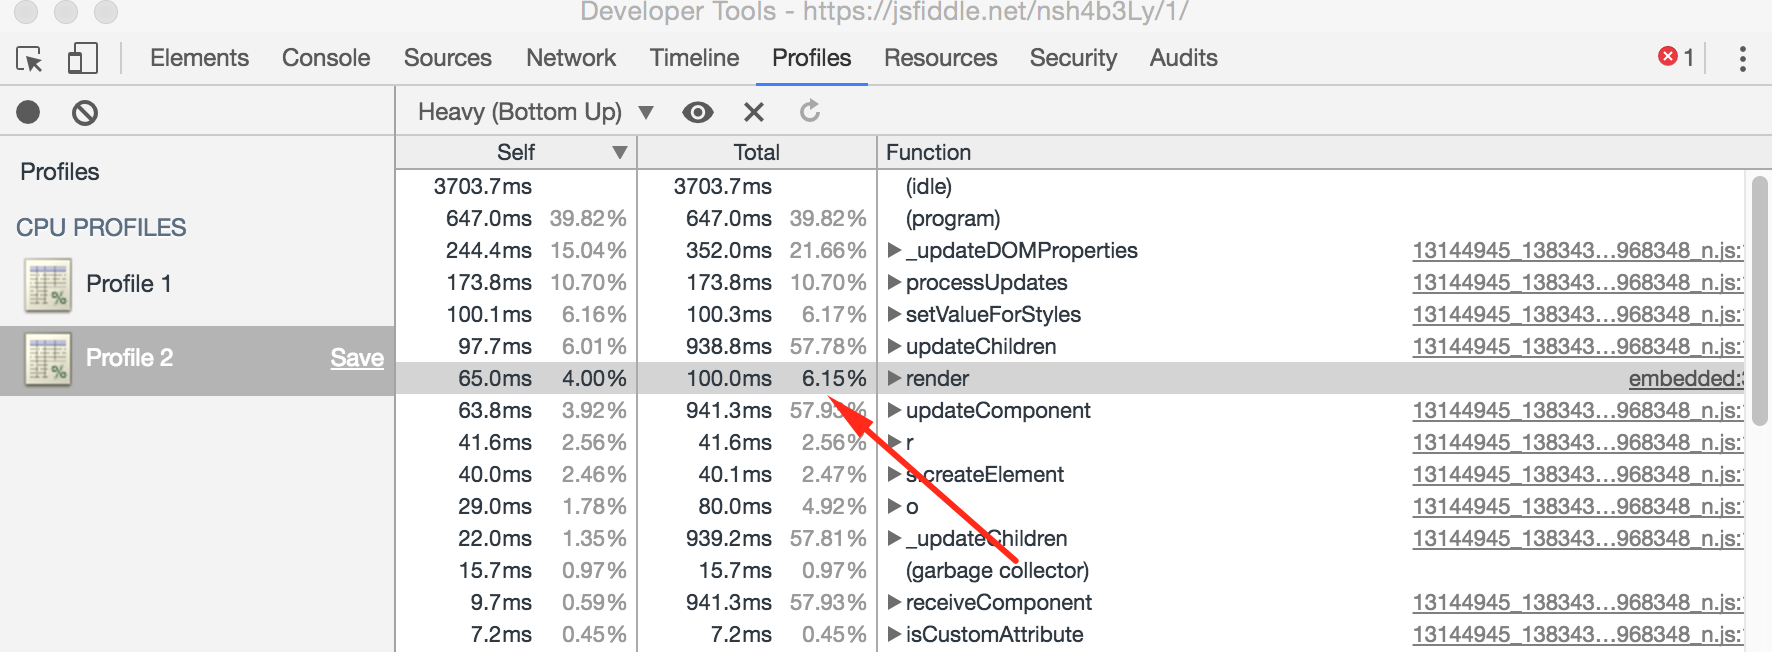Exclude selected function X icon
1772x652 pixels.
click(754, 112)
